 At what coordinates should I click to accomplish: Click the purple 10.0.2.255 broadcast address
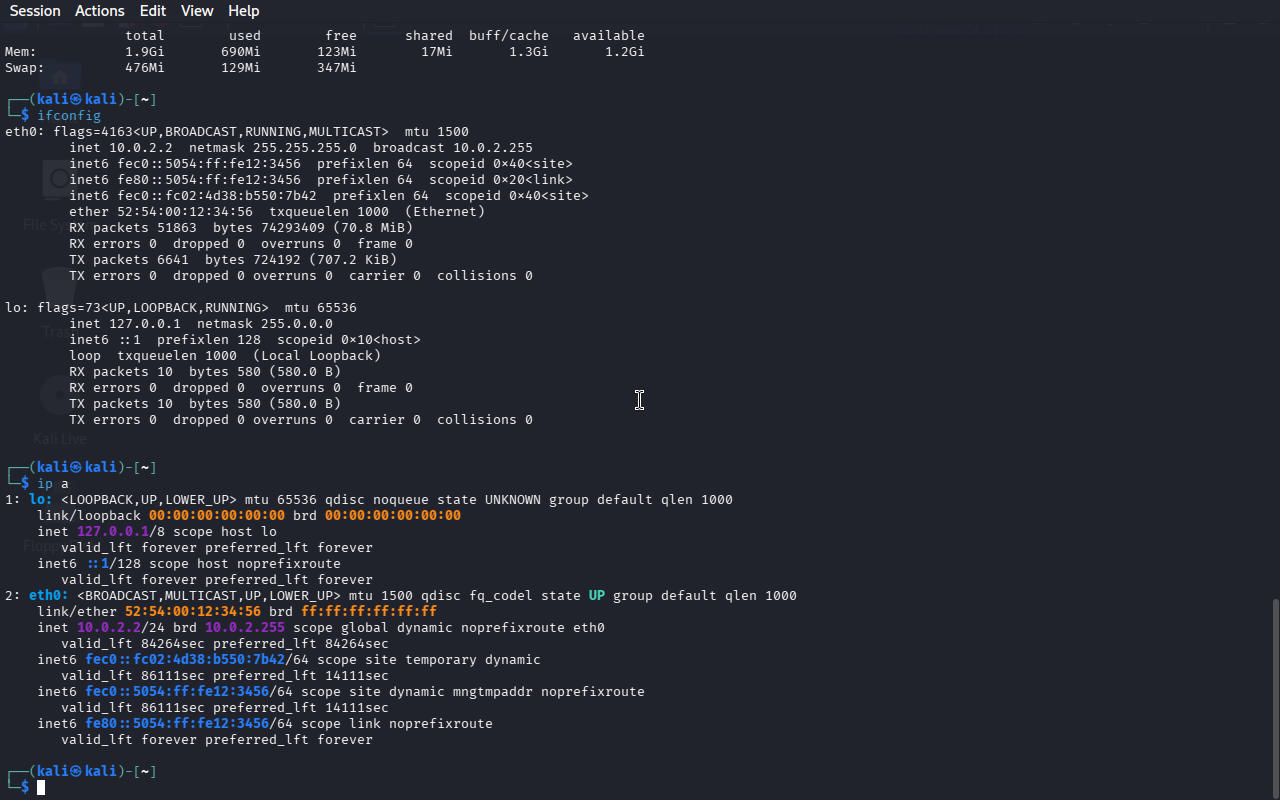(245, 628)
